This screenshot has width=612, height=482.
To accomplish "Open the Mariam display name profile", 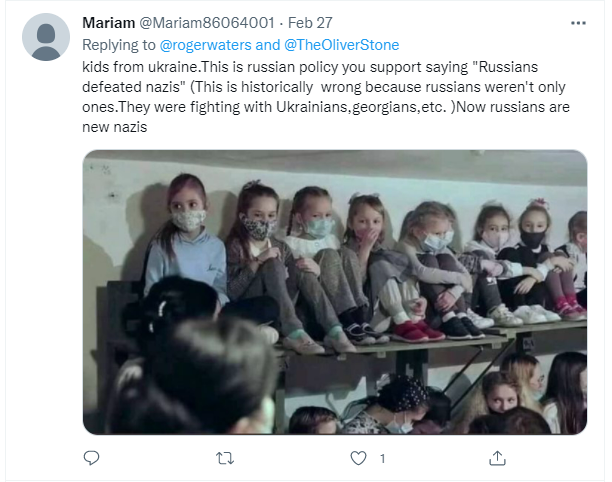I will tap(109, 23).
